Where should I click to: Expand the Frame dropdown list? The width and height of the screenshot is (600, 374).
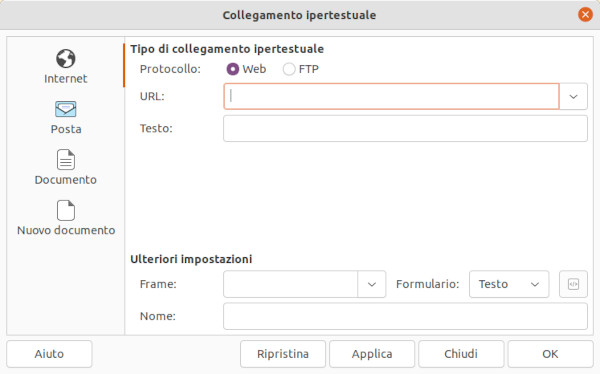point(372,284)
